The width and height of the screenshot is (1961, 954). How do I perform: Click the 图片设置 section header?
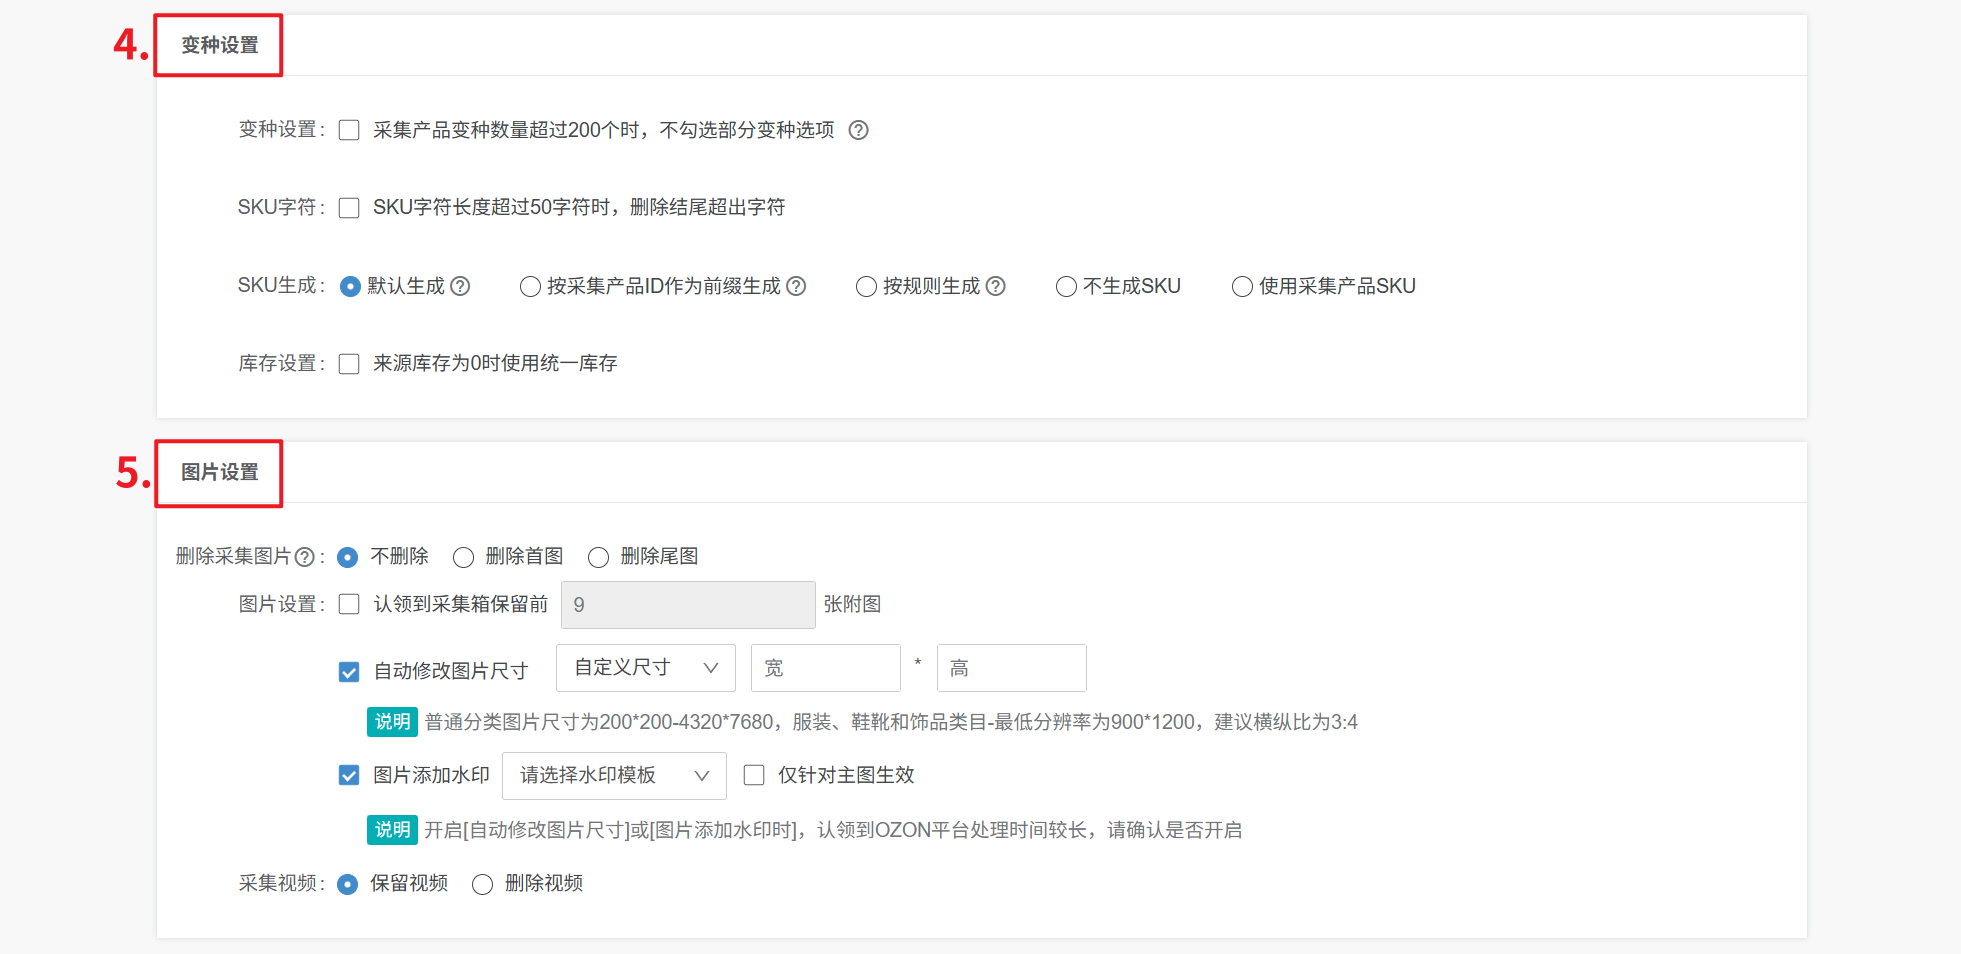coord(219,472)
